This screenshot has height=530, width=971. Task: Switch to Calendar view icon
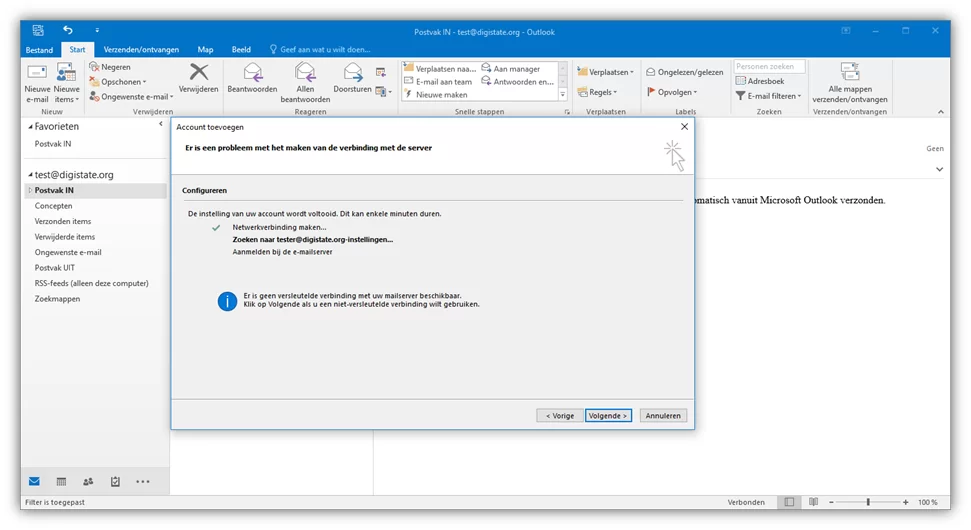61,482
